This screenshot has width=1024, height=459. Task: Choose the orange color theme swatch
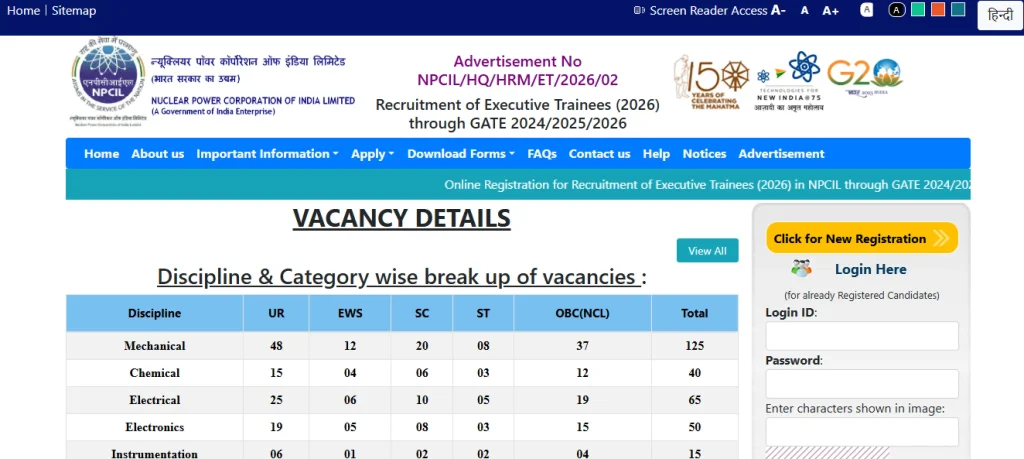[938, 9]
